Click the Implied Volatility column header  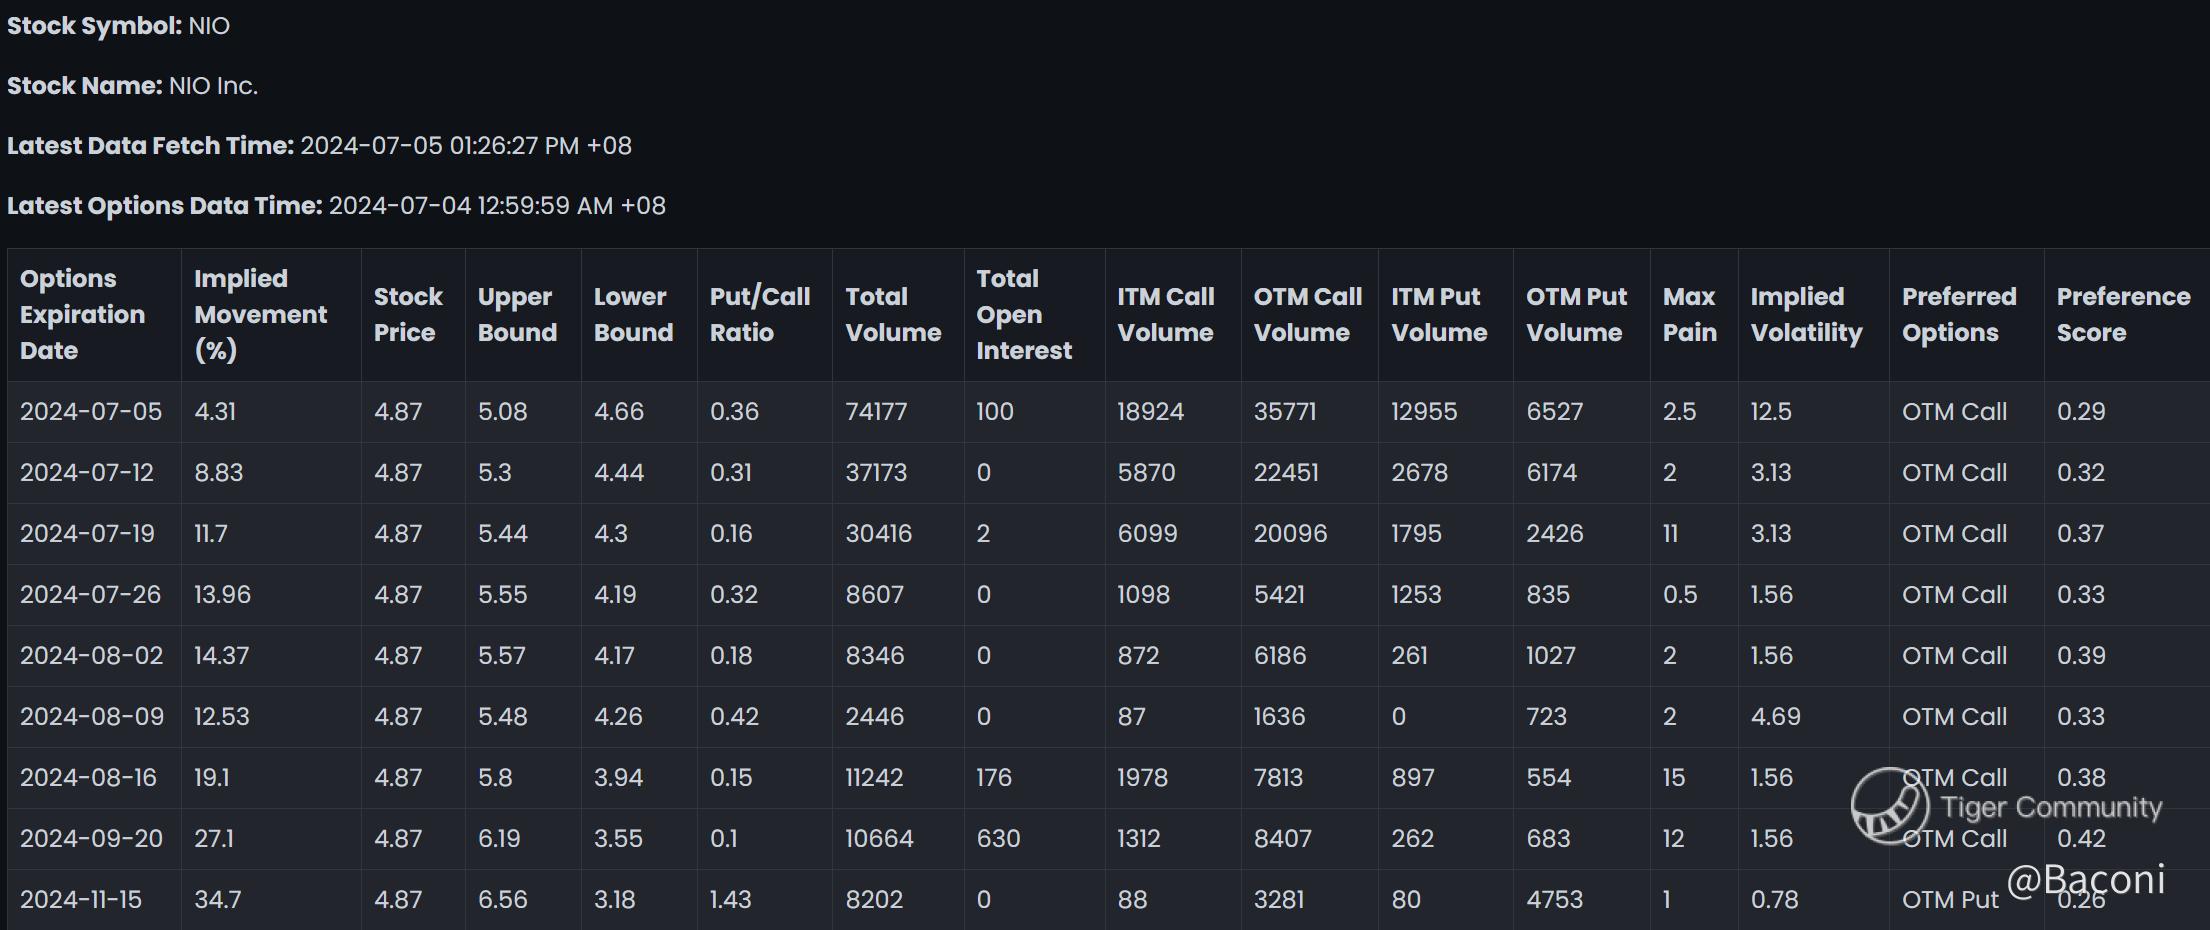(1806, 314)
